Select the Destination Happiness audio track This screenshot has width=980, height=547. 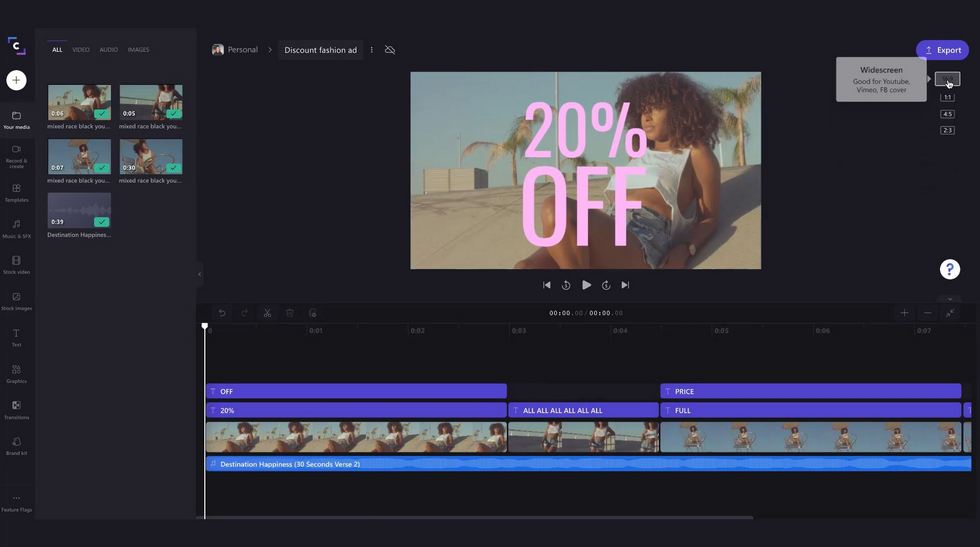point(589,464)
